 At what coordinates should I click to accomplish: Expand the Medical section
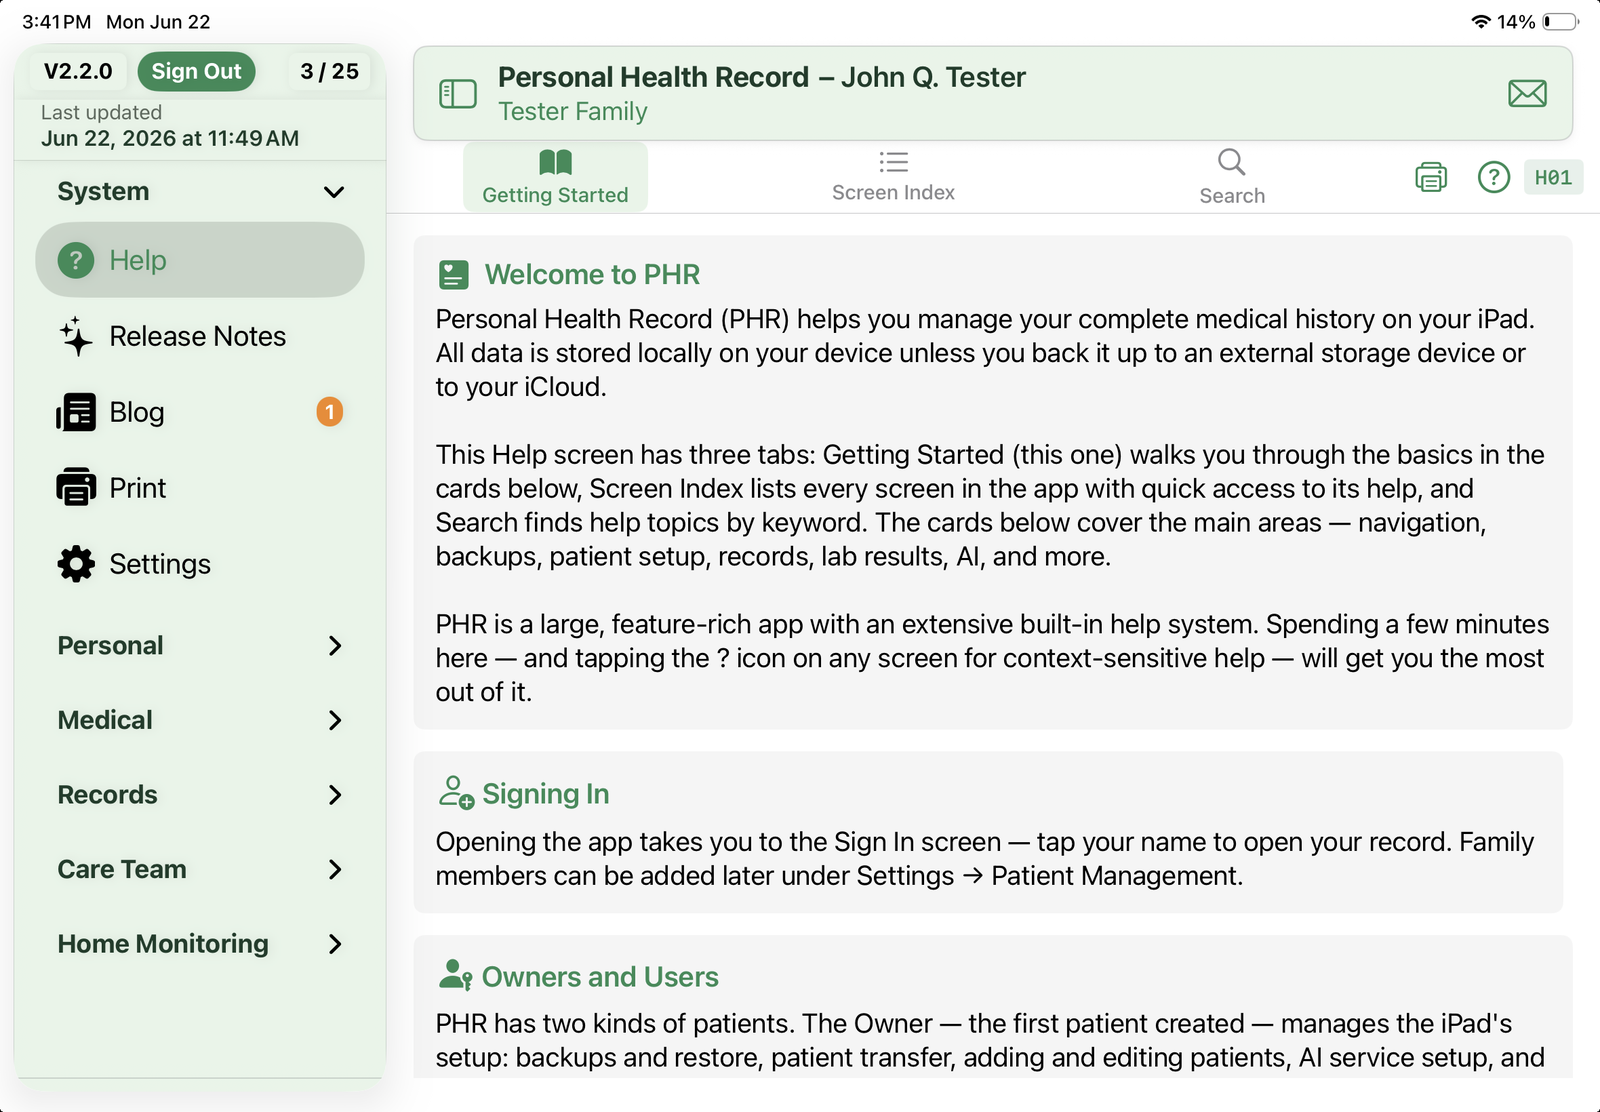tap(200, 720)
